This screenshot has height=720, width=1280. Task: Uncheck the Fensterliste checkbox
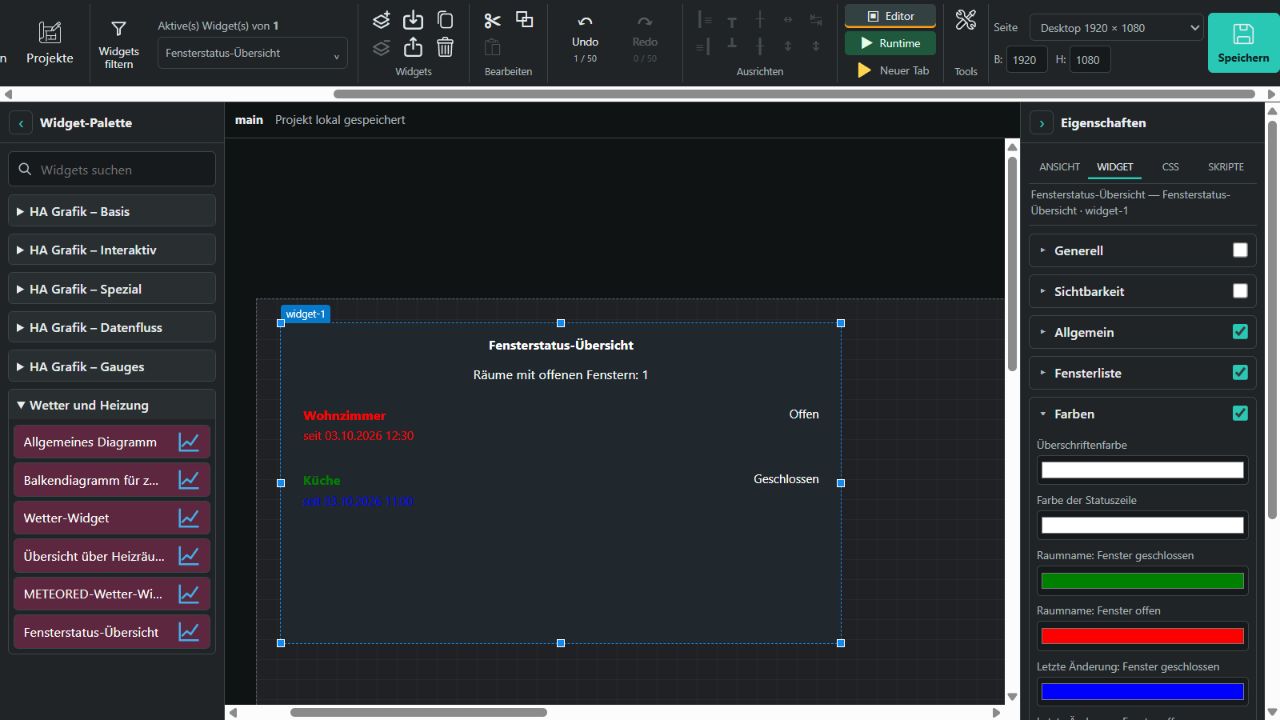click(1240, 373)
